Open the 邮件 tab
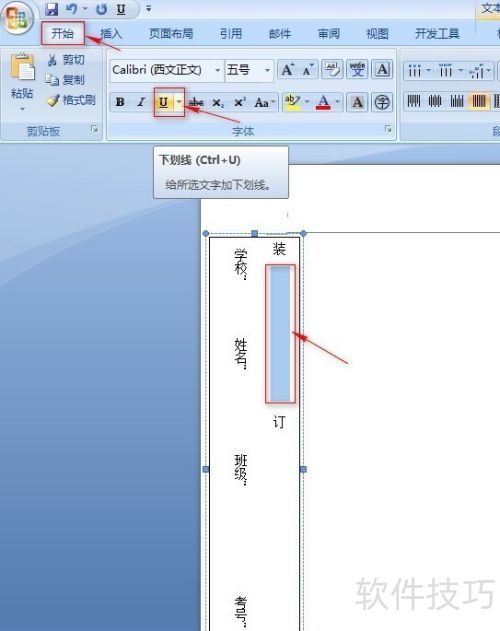 (x=280, y=33)
